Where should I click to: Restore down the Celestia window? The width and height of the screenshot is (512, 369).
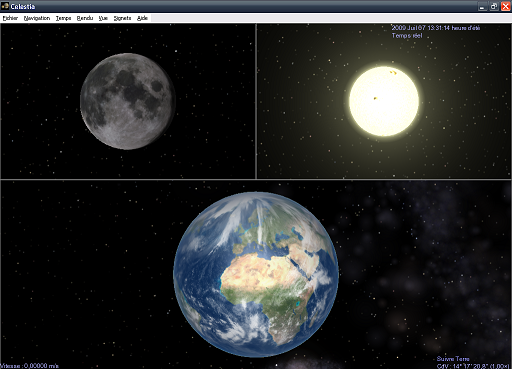click(x=494, y=6)
